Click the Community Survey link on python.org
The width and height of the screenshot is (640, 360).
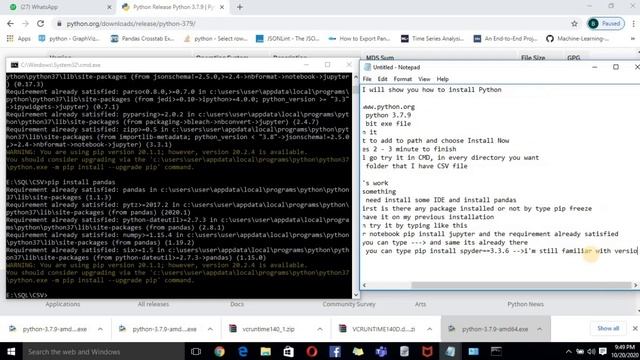[x=349, y=304]
